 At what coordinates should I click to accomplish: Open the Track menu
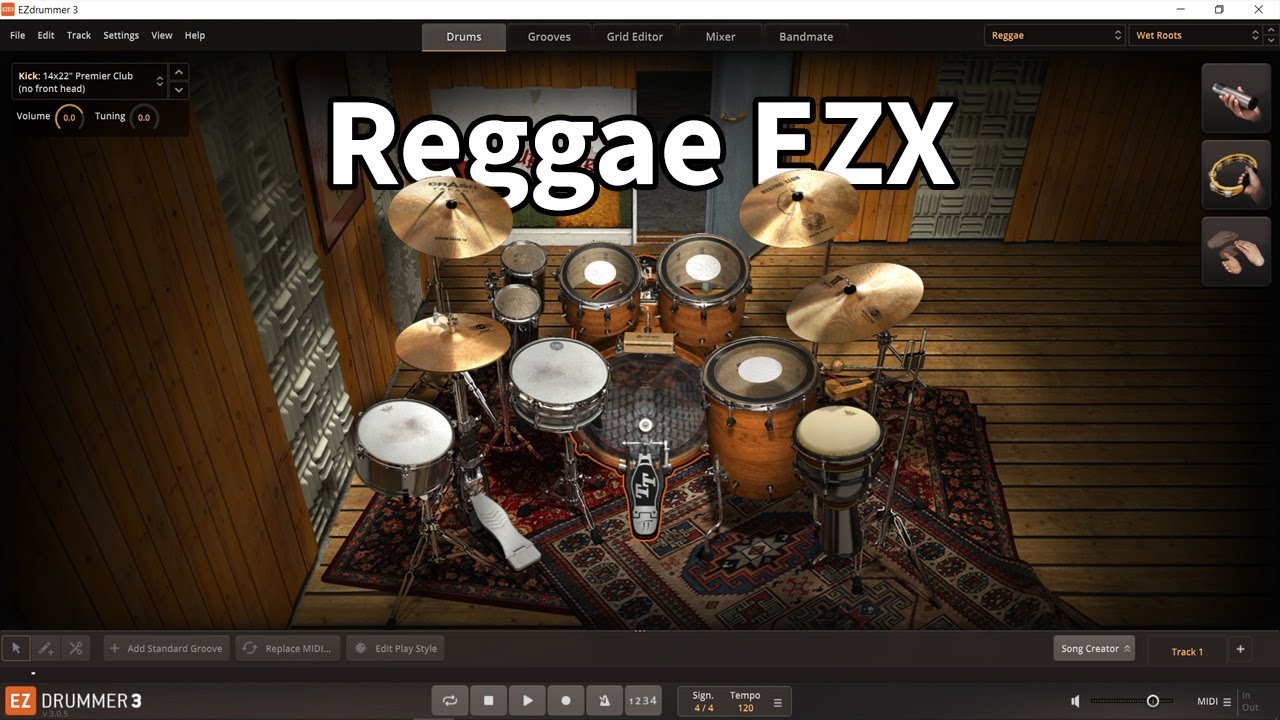click(79, 35)
